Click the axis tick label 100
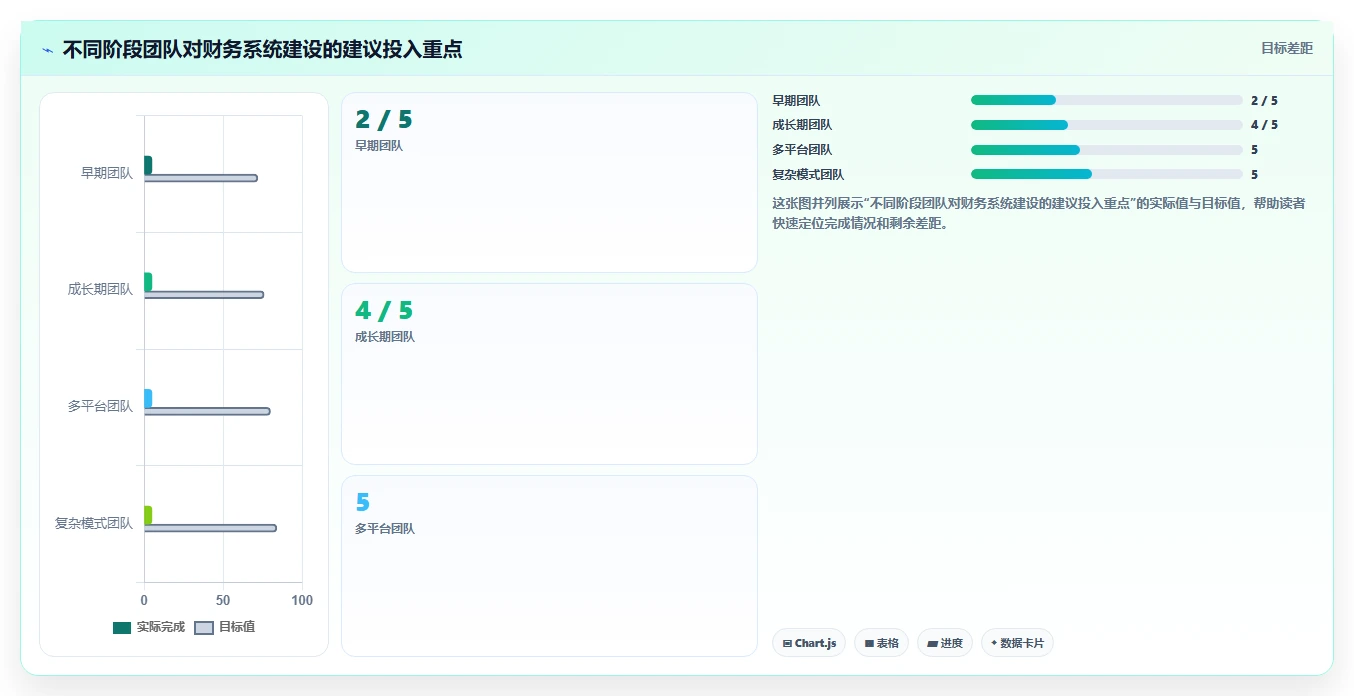1354x696 pixels. point(302,600)
